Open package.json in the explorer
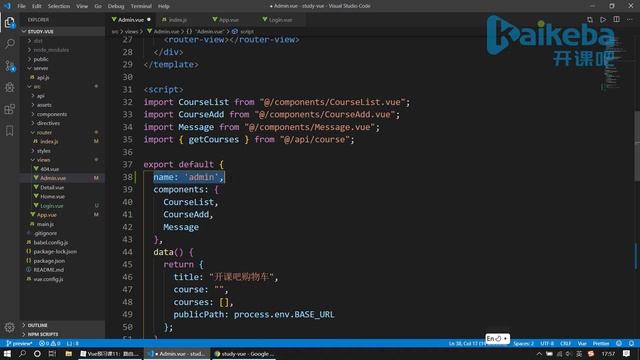The height and width of the screenshot is (360, 640). click(62, 261)
